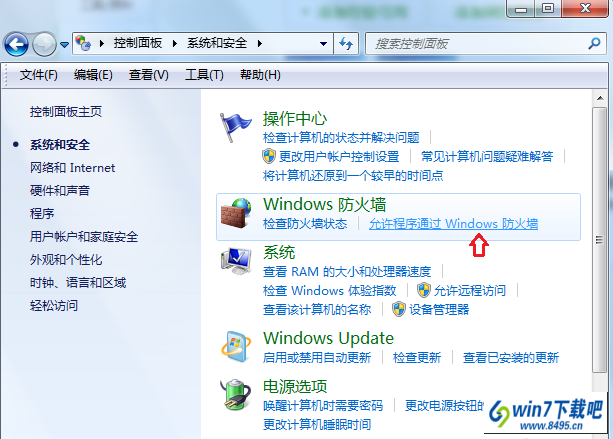Open the 工具(T) menu
Viewport: 613px width, 439px height.
(204, 75)
